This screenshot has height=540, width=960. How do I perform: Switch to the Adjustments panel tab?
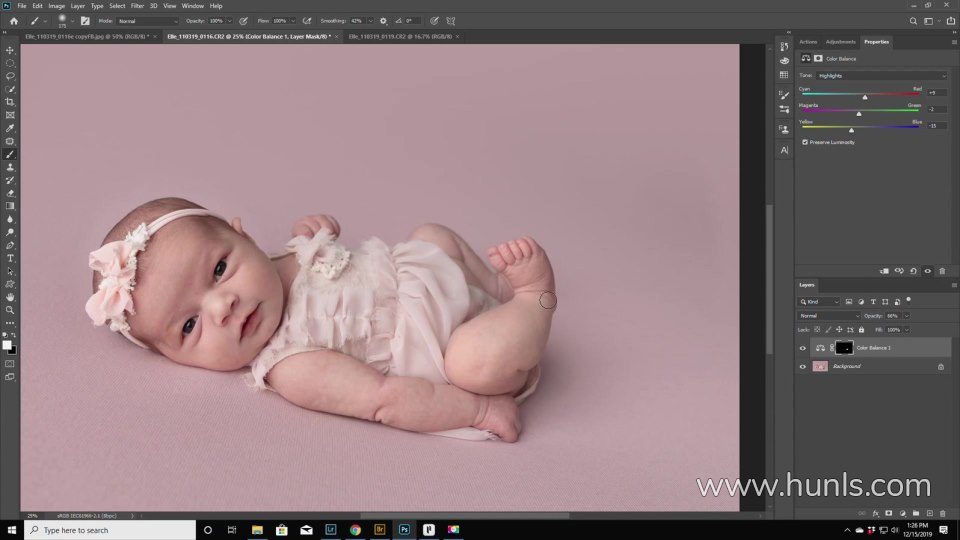(x=840, y=42)
